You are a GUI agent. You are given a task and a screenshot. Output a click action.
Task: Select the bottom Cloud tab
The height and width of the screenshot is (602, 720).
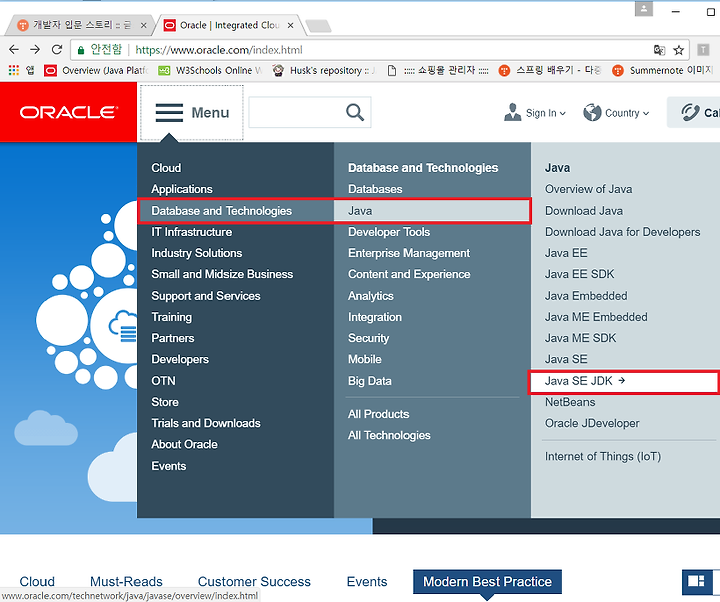coord(37,582)
